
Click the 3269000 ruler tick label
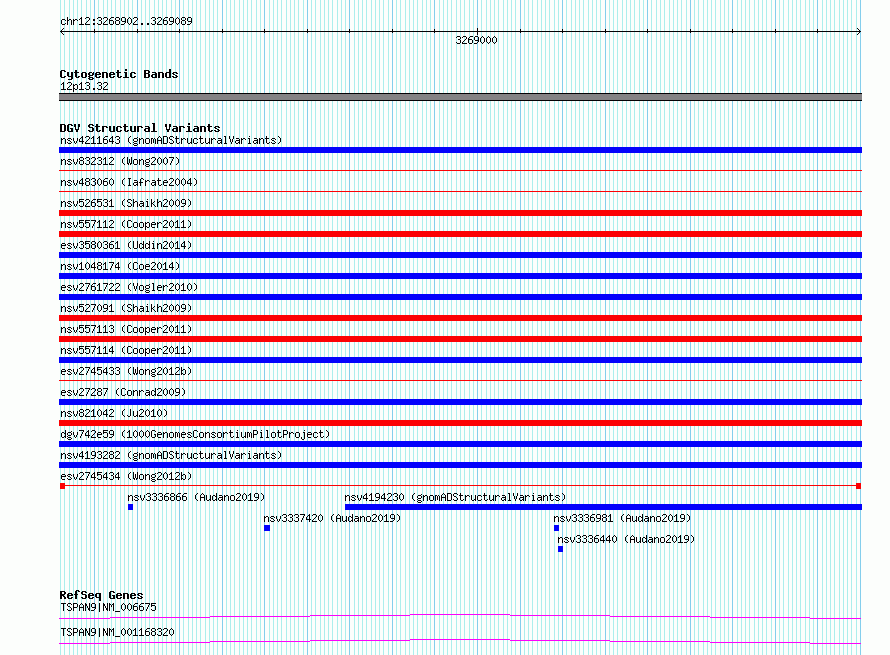[x=476, y=40]
